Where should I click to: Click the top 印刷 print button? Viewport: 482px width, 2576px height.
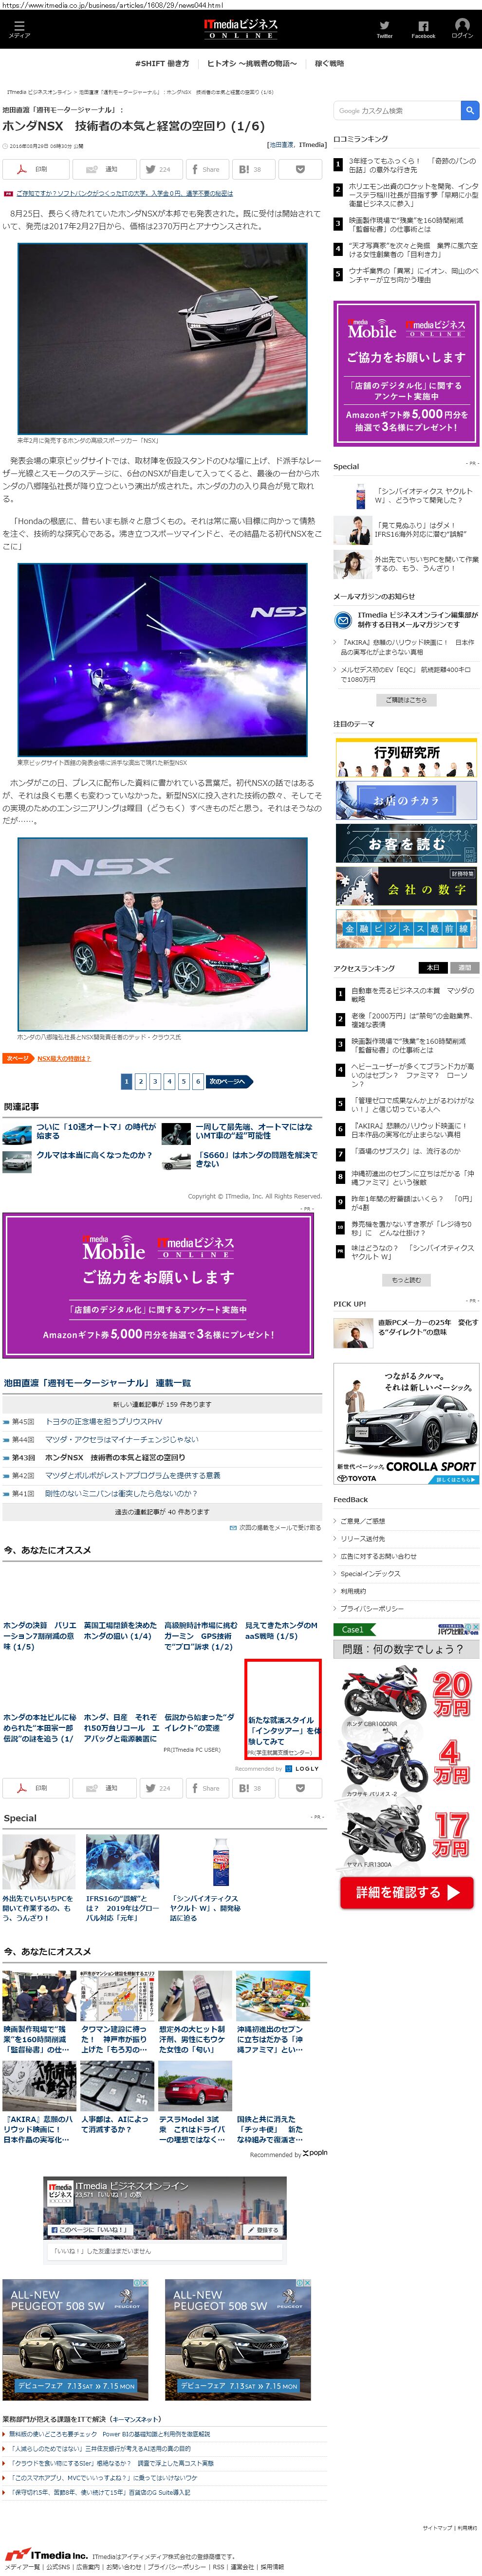coord(36,169)
